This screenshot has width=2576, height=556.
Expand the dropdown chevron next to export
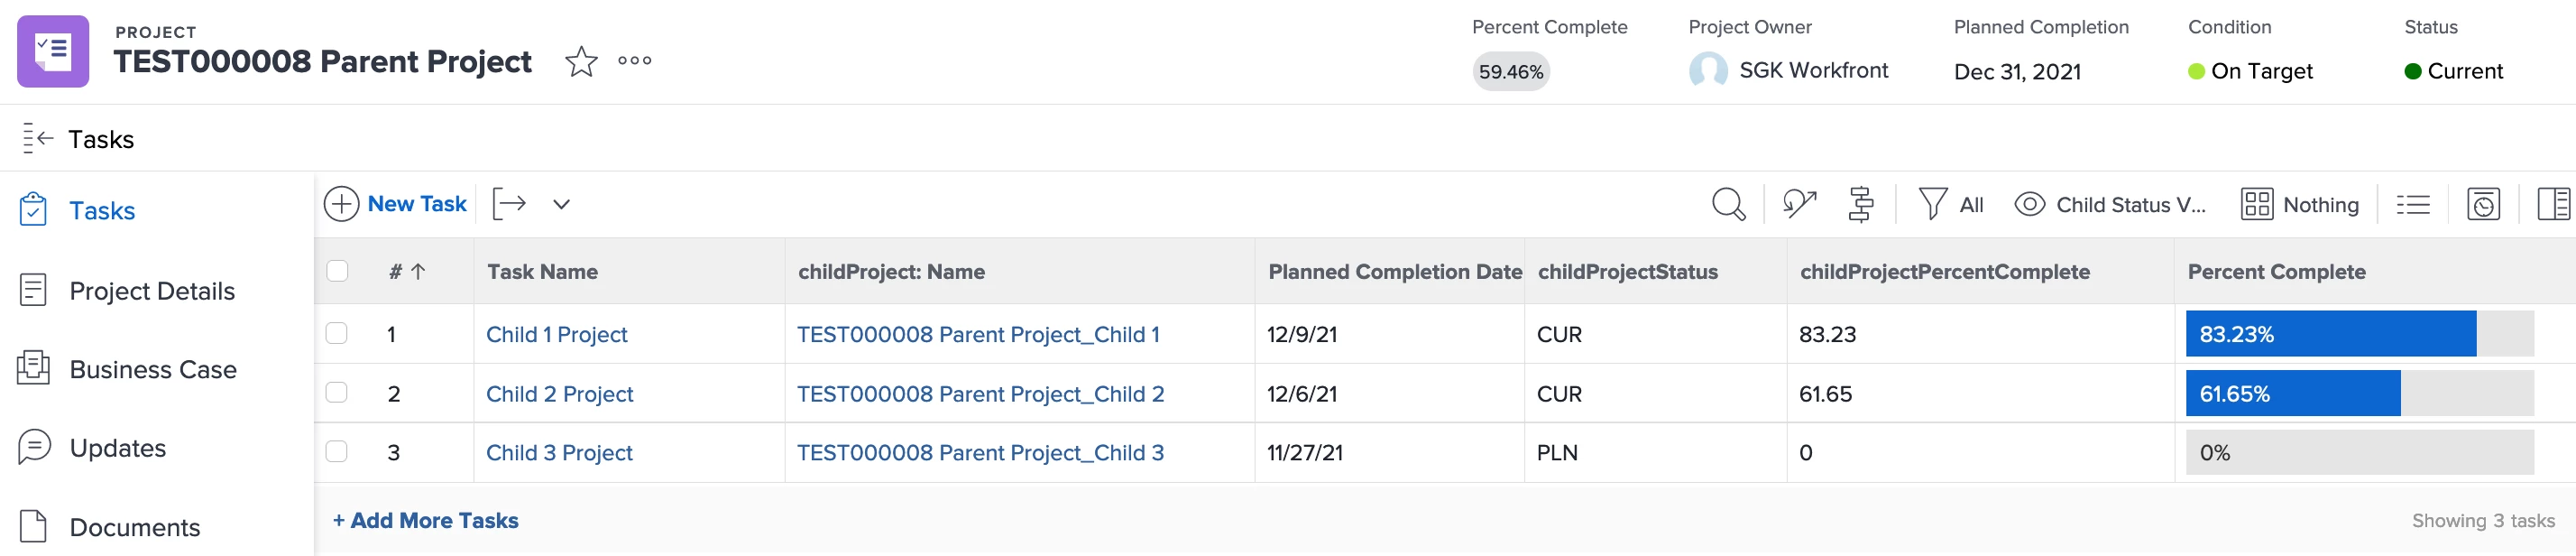point(561,204)
